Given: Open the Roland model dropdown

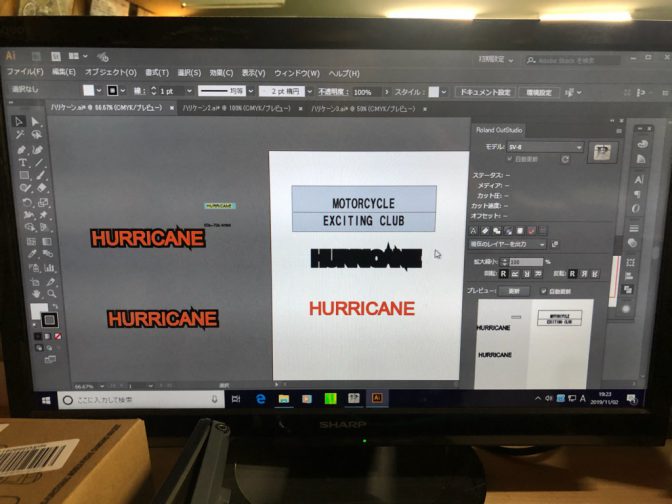Looking at the screenshot, I should pyautogui.click(x=544, y=147).
